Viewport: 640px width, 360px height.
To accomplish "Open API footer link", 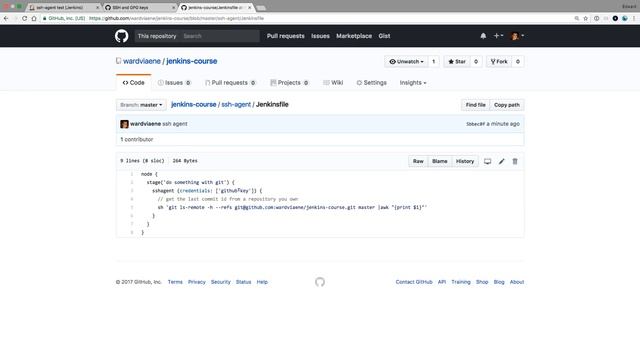I will coord(442,282).
